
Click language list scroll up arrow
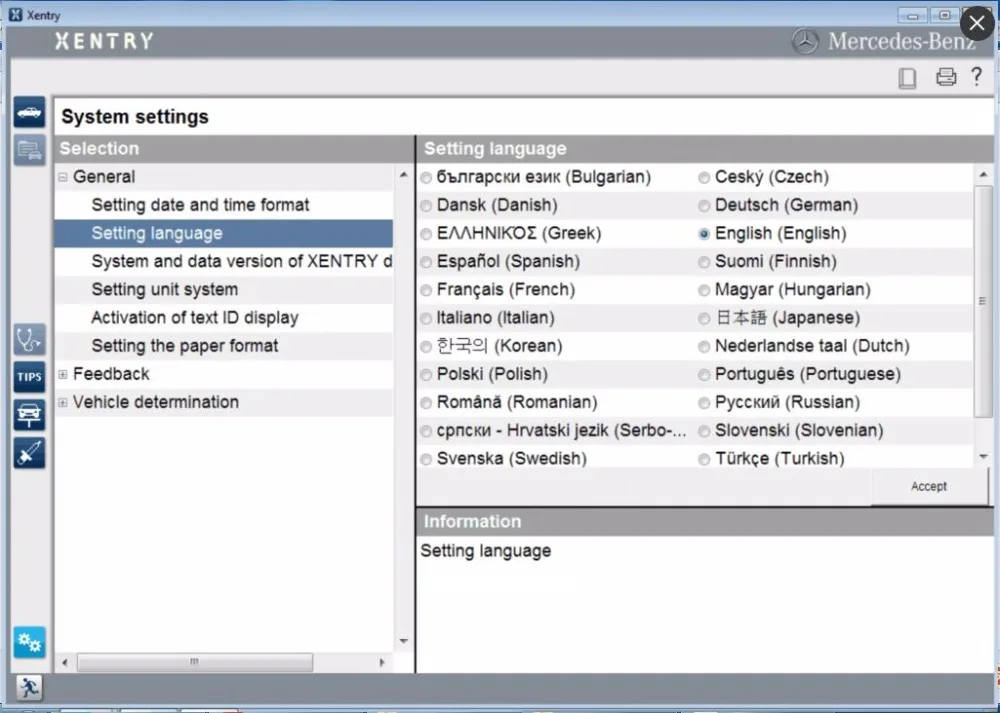tap(983, 175)
